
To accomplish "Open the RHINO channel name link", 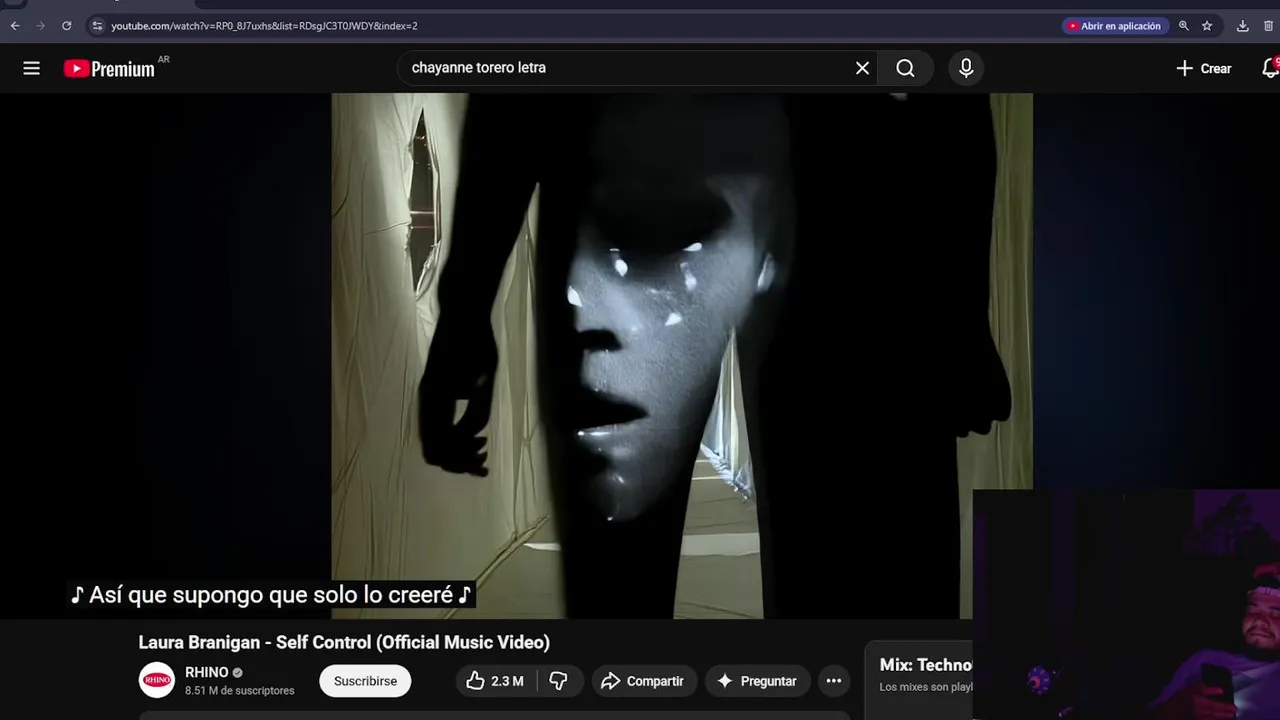I will click(207, 672).
